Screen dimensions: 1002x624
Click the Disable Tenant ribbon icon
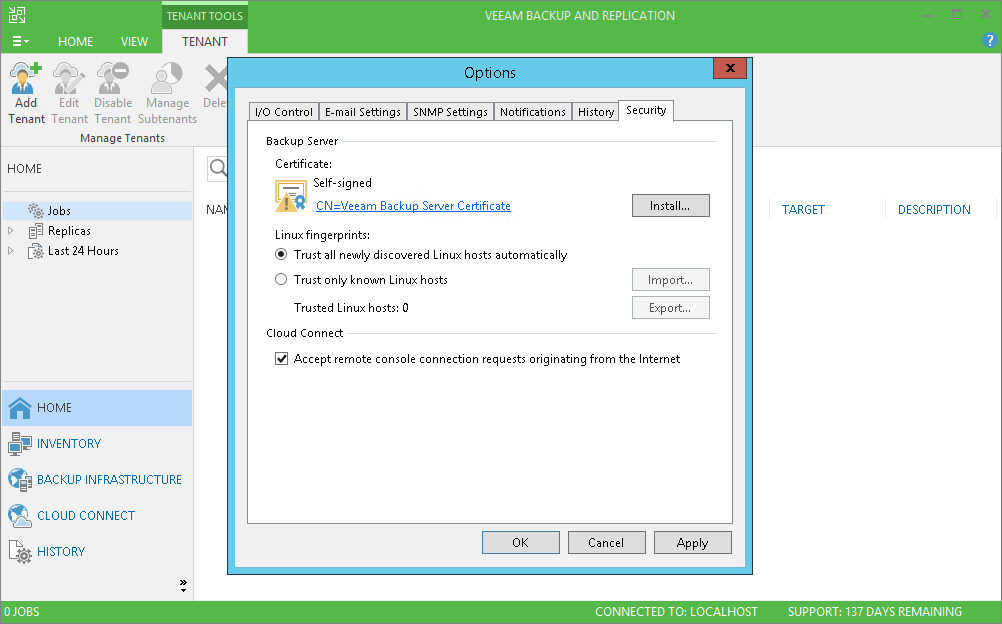tap(112, 77)
